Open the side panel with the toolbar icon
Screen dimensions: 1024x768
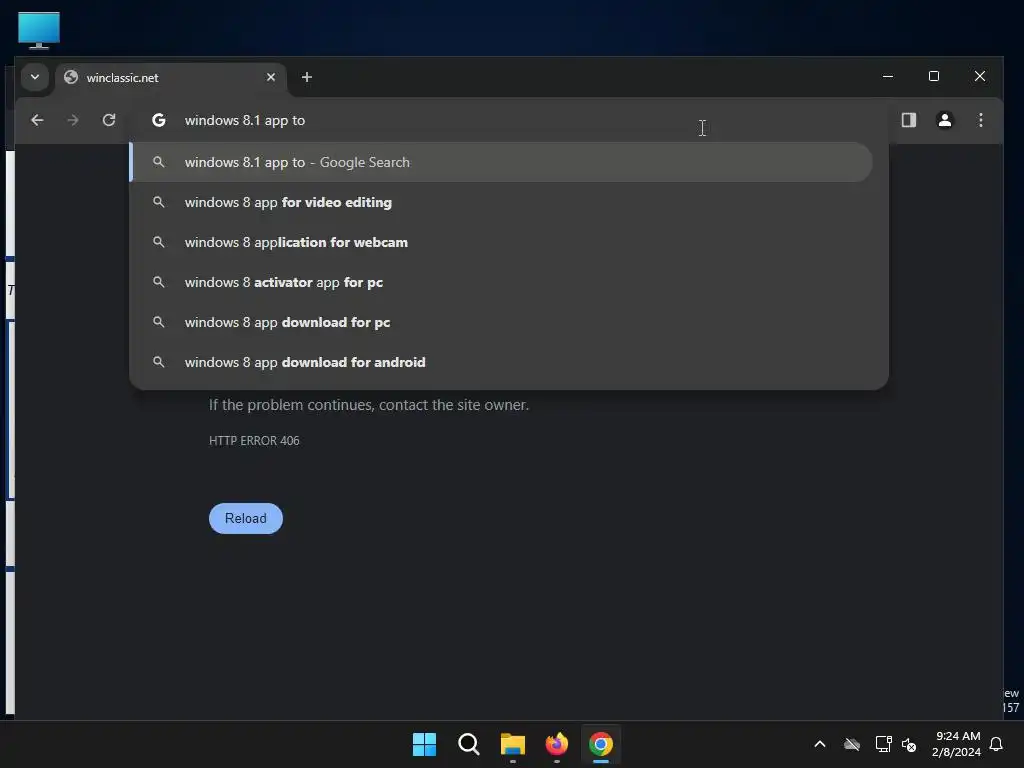[908, 120]
